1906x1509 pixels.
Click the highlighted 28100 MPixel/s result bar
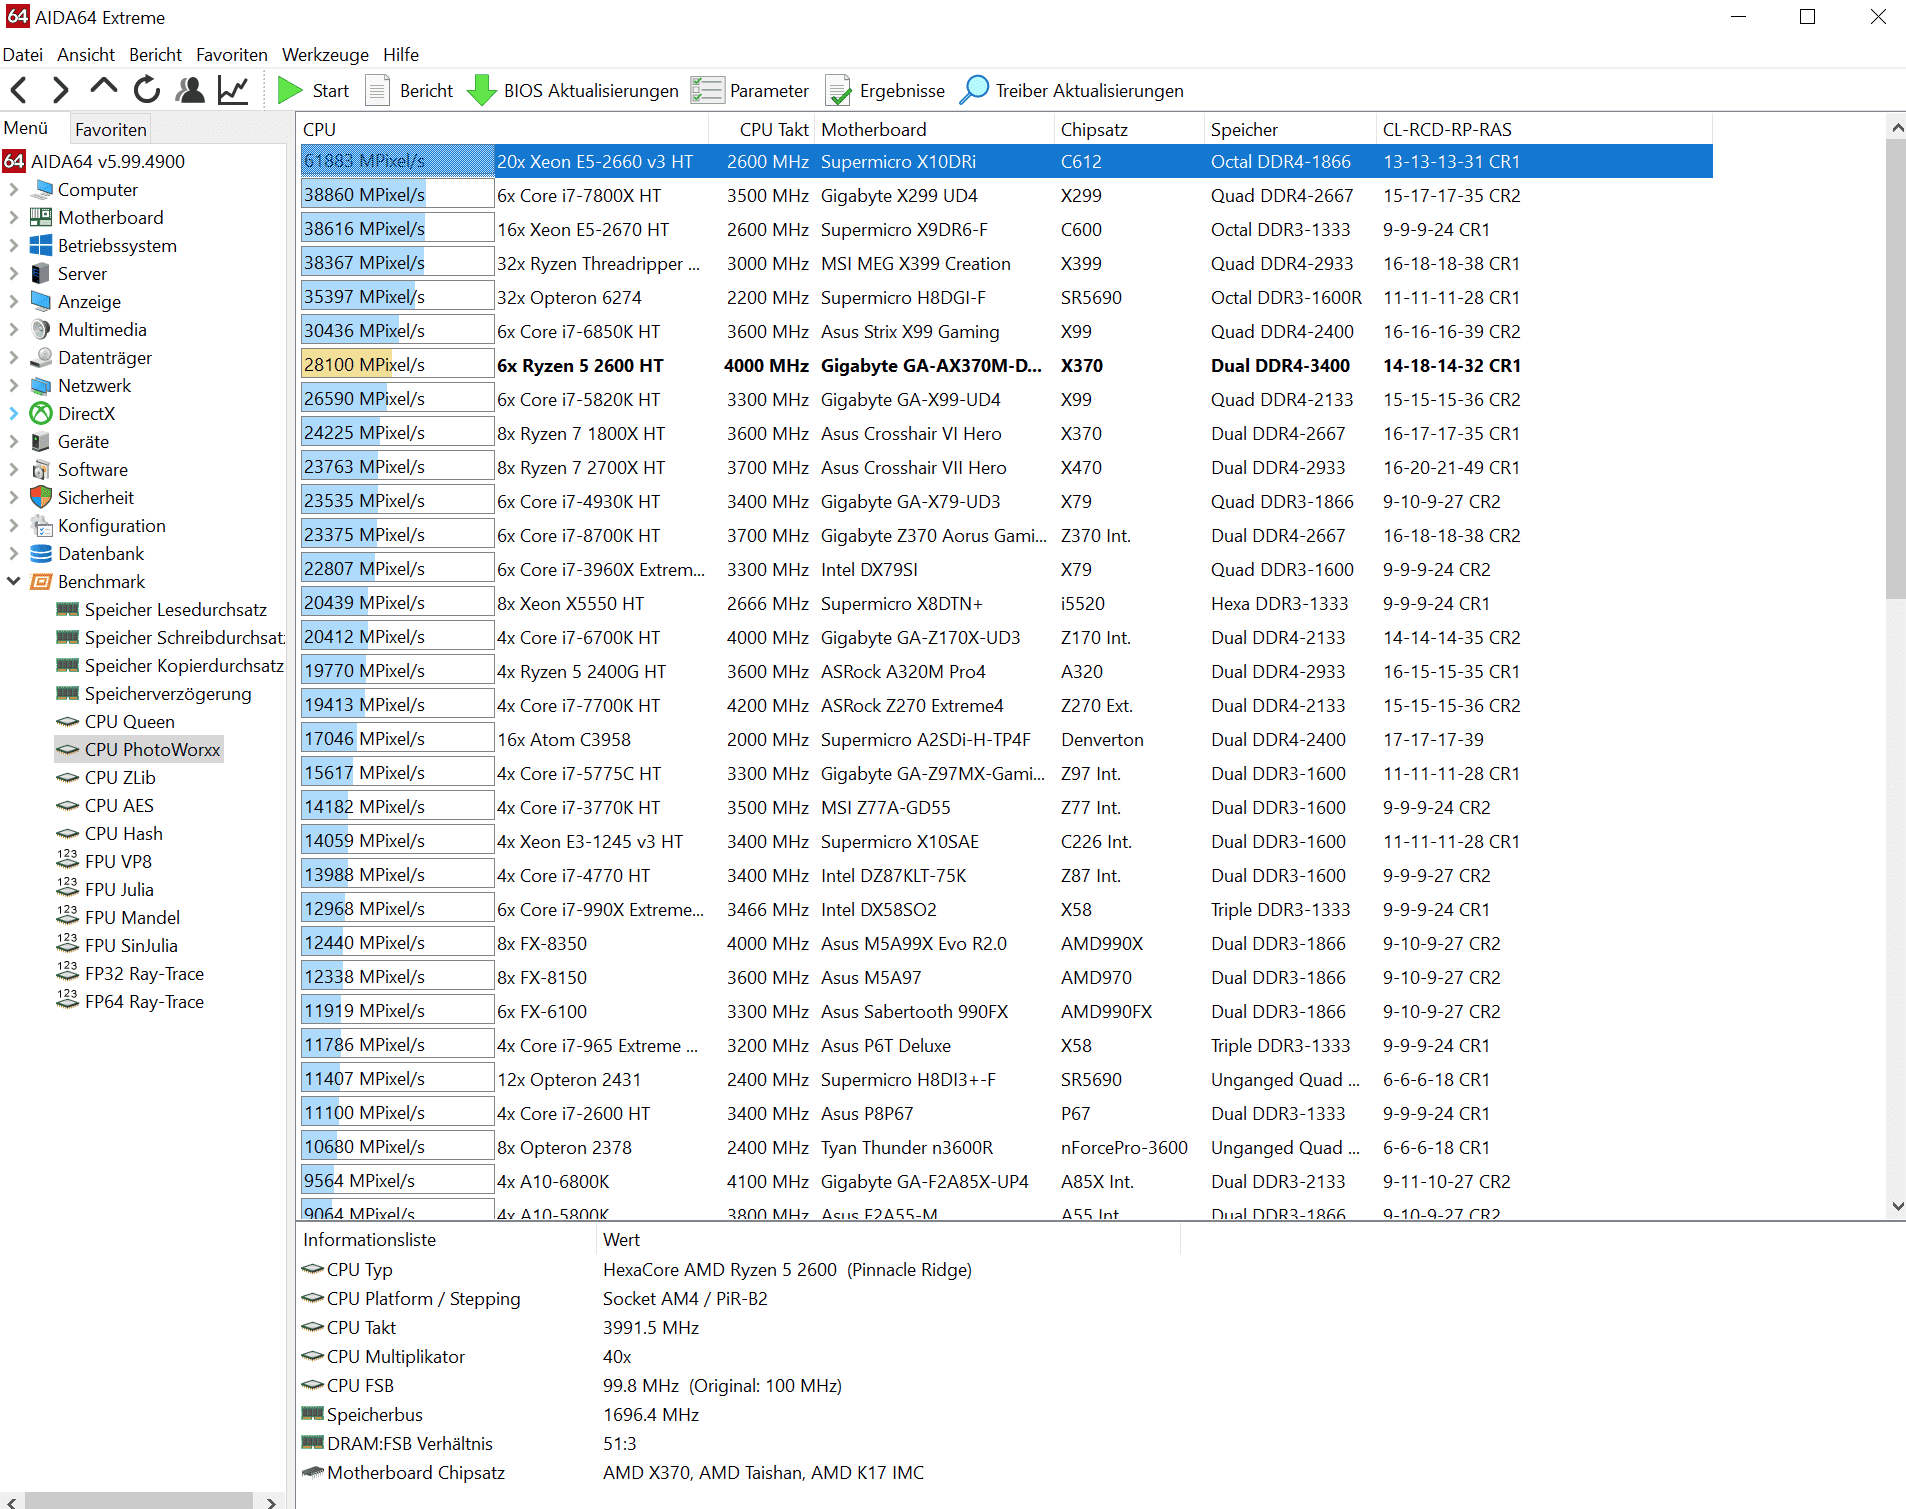click(397, 365)
